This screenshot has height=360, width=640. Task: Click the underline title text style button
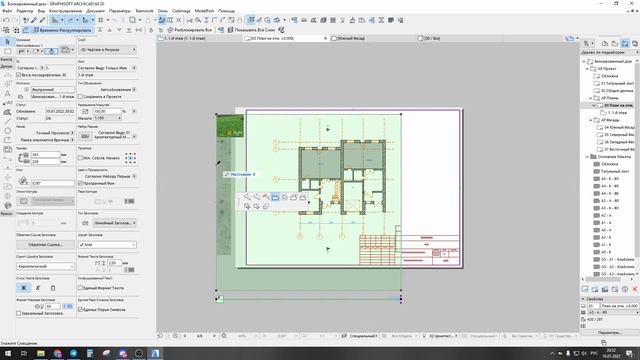(53, 288)
